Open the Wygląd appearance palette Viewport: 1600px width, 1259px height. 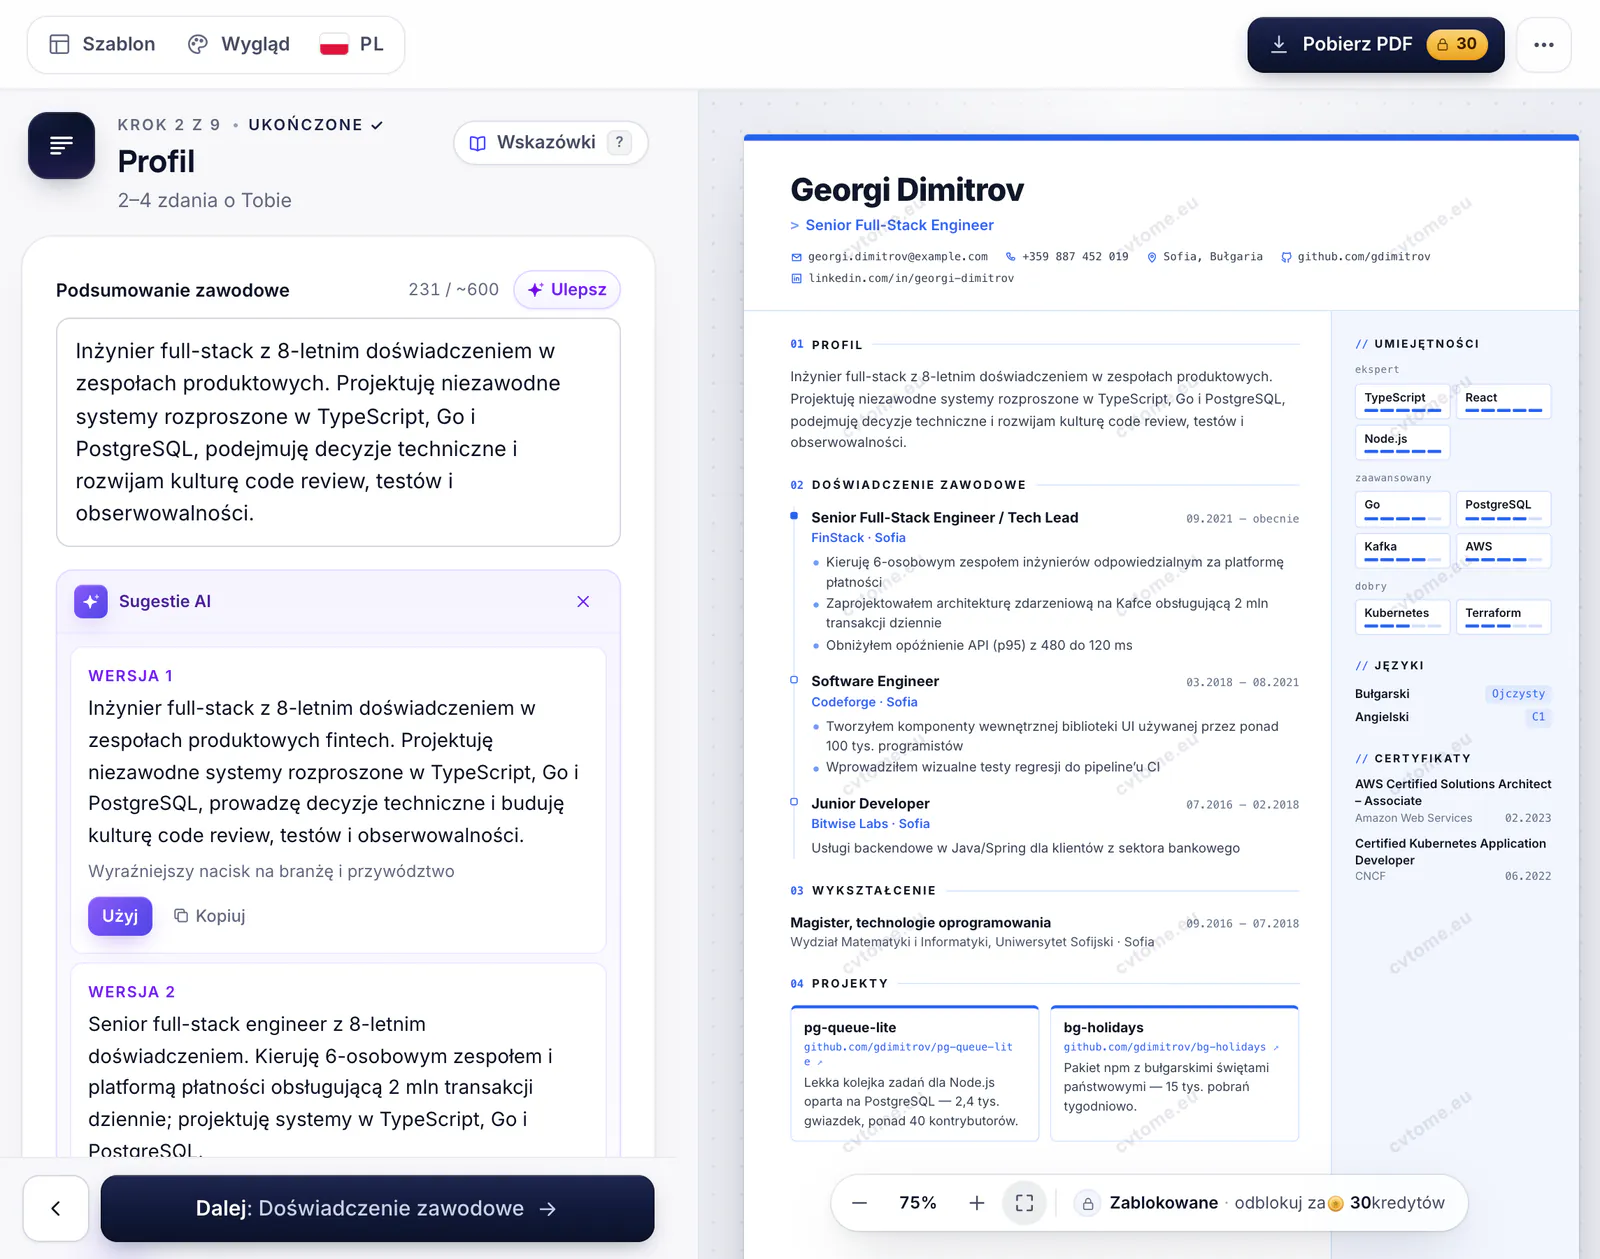[238, 44]
